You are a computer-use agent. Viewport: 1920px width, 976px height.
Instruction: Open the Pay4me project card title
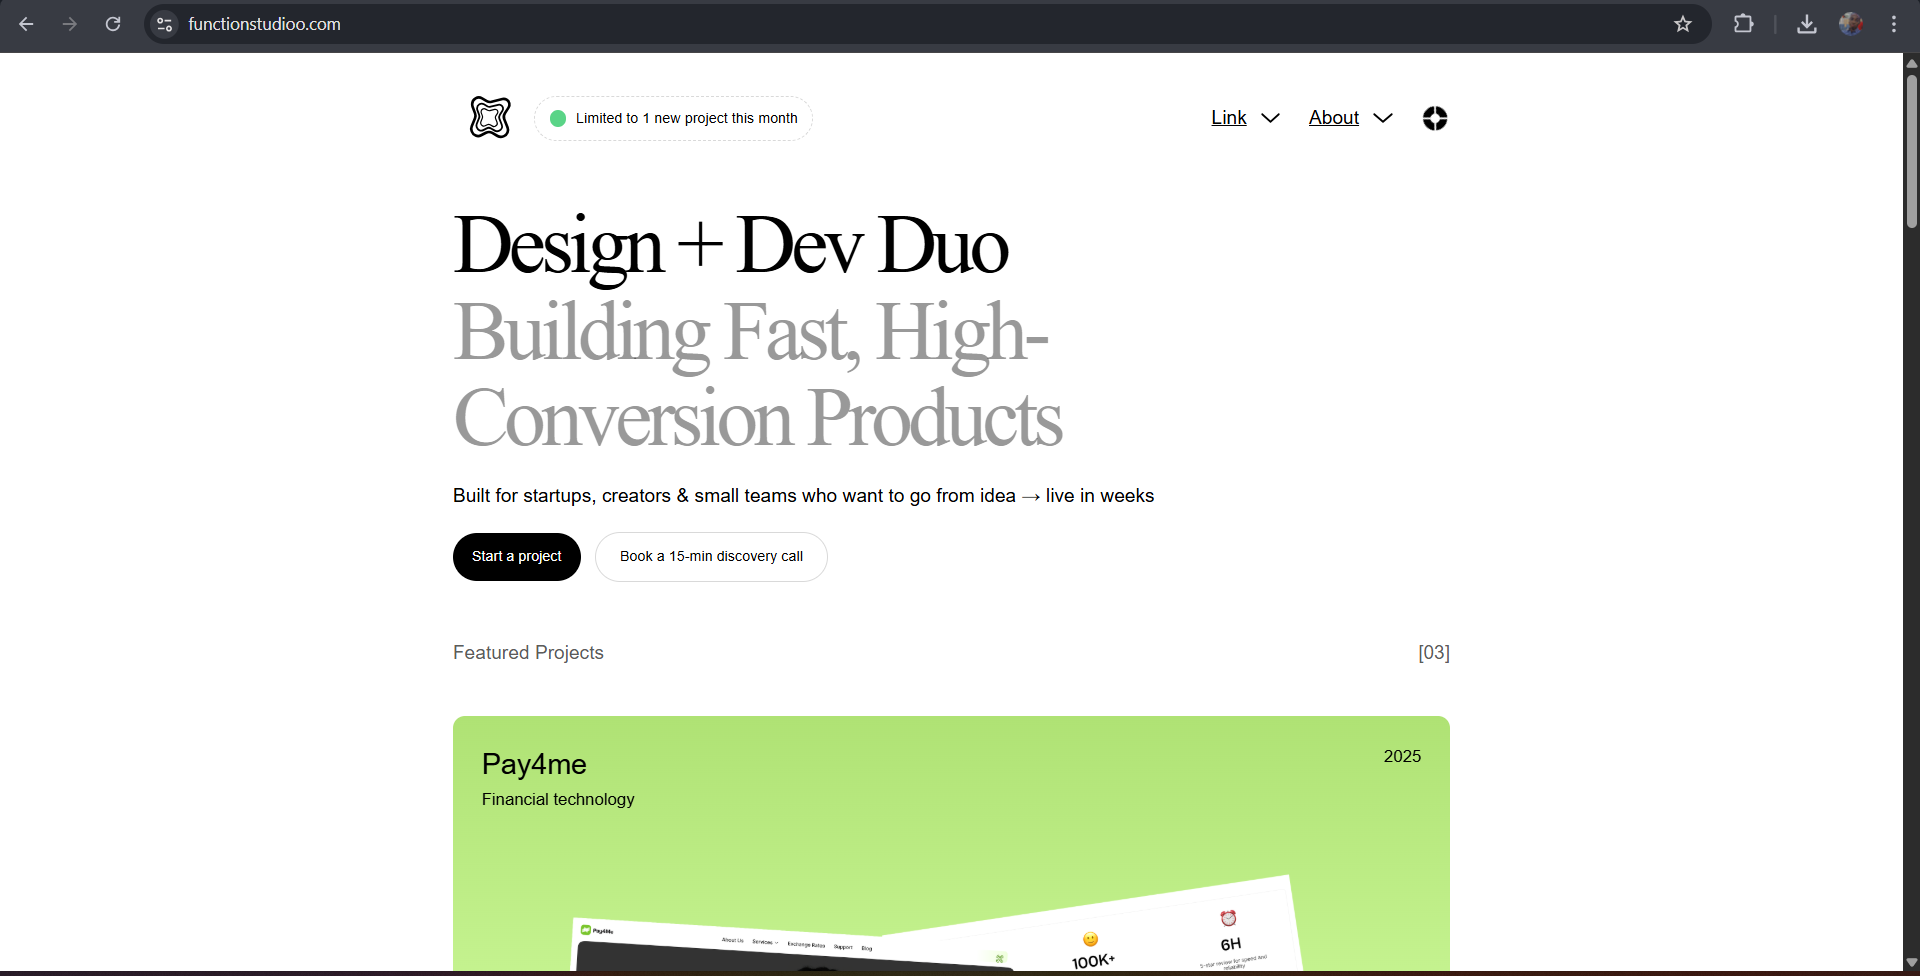coord(534,764)
